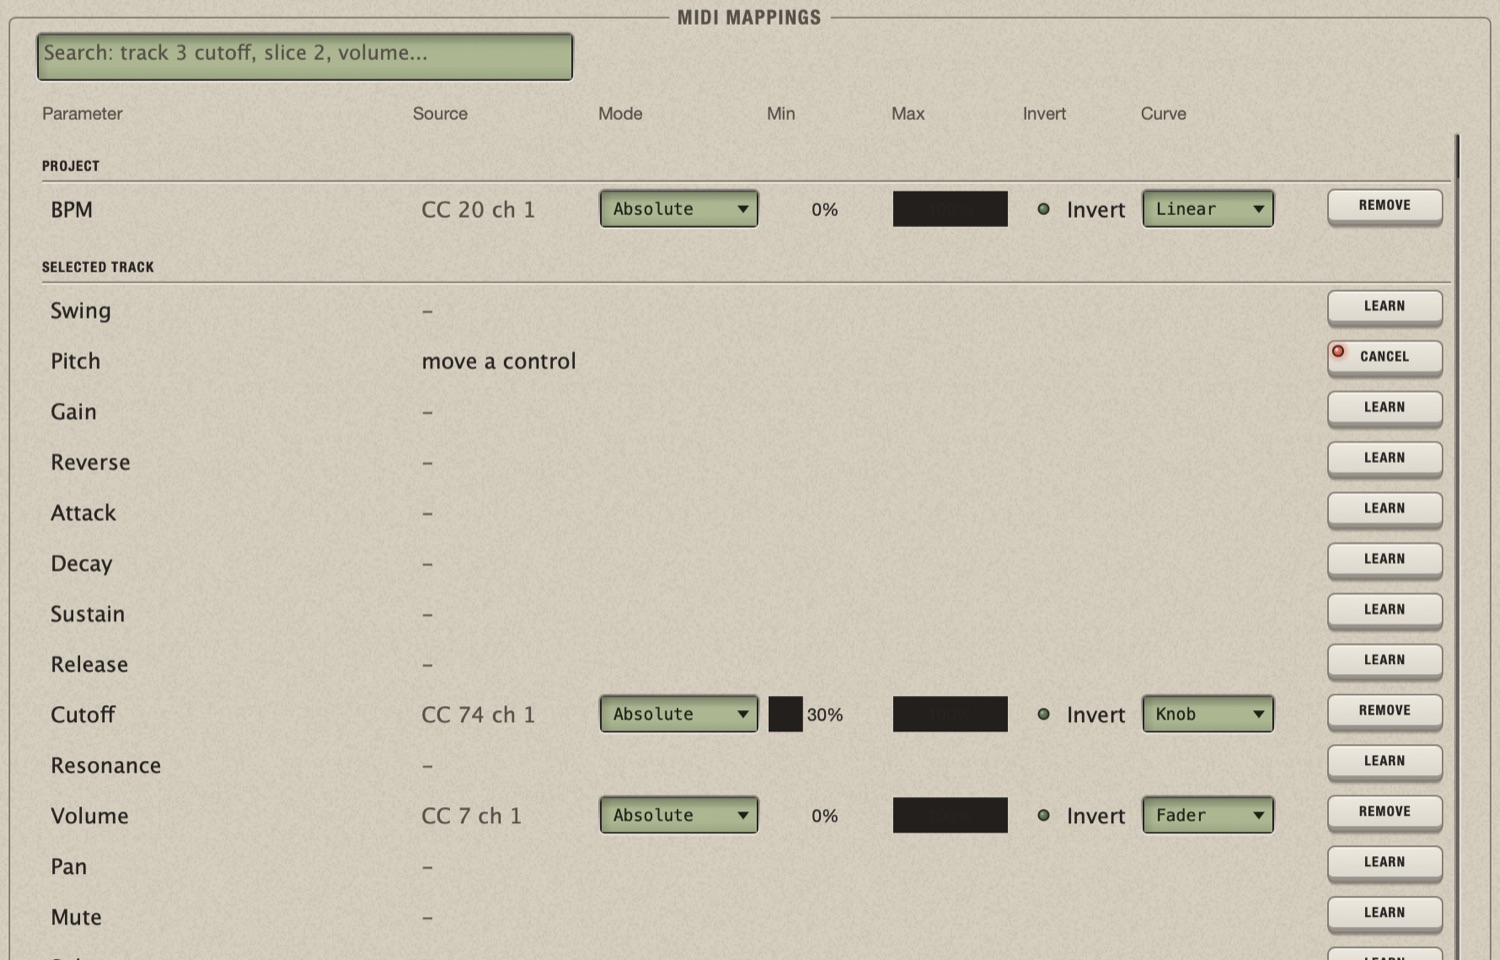The height and width of the screenshot is (960, 1500).
Task: Click the Cutoff Max value bar
Action: 950,714
